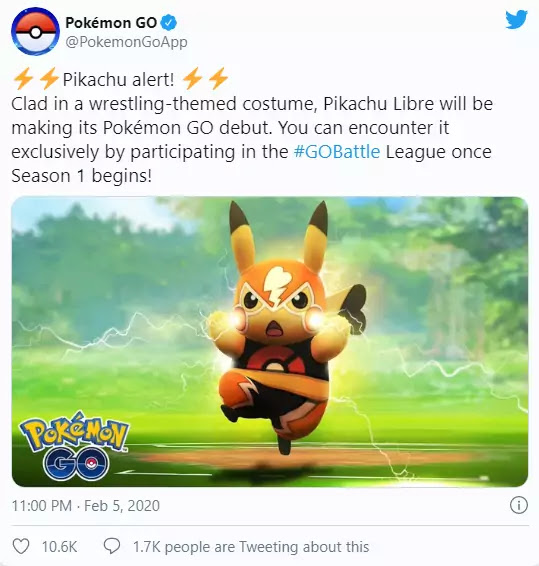
Task: Click the 10.6K like count
Action: tap(59, 547)
